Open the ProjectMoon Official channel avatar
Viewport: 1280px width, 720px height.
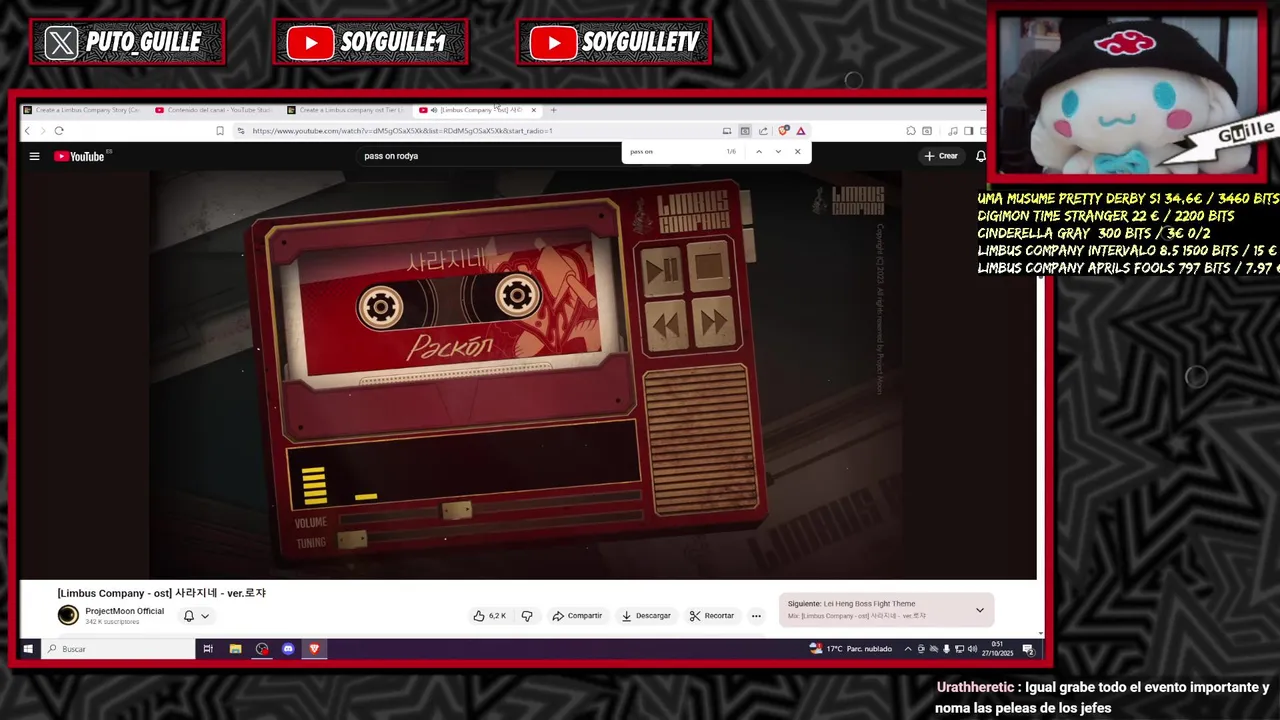(68, 615)
